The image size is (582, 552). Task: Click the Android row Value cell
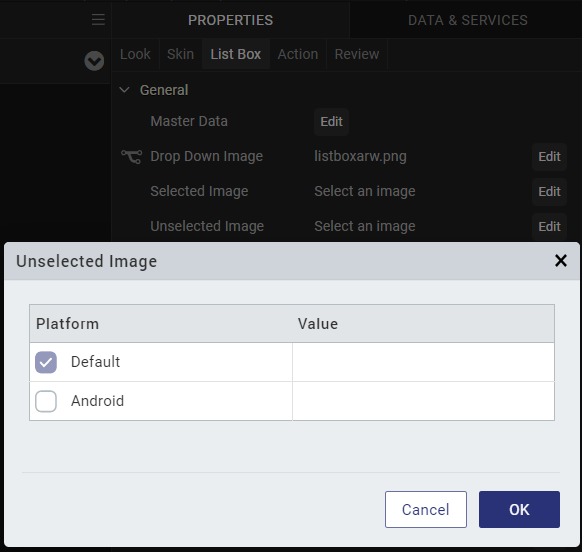point(423,401)
